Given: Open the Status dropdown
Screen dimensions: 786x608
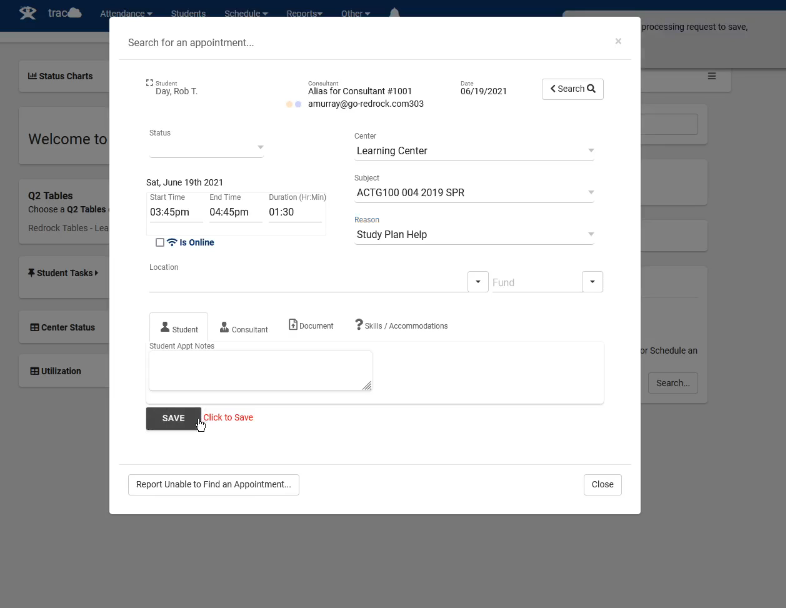Looking at the screenshot, I should coord(207,147).
